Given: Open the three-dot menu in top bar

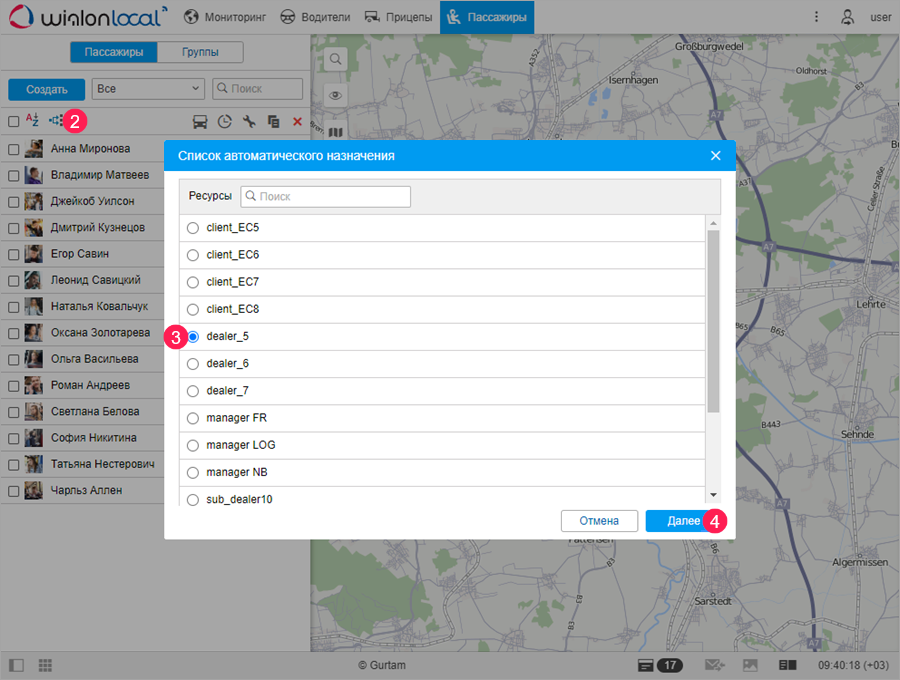Looking at the screenshot, I should (816, 17).
